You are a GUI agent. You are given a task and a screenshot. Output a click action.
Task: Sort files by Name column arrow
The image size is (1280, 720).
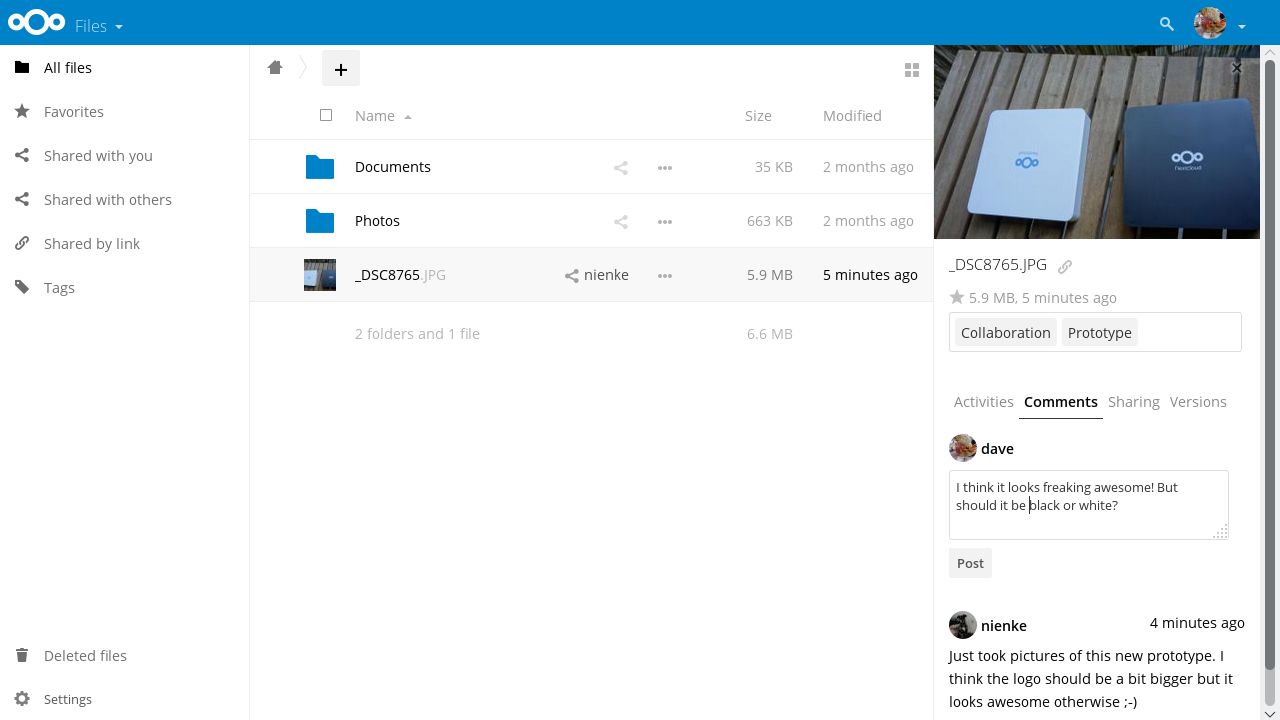click(408, 117)
